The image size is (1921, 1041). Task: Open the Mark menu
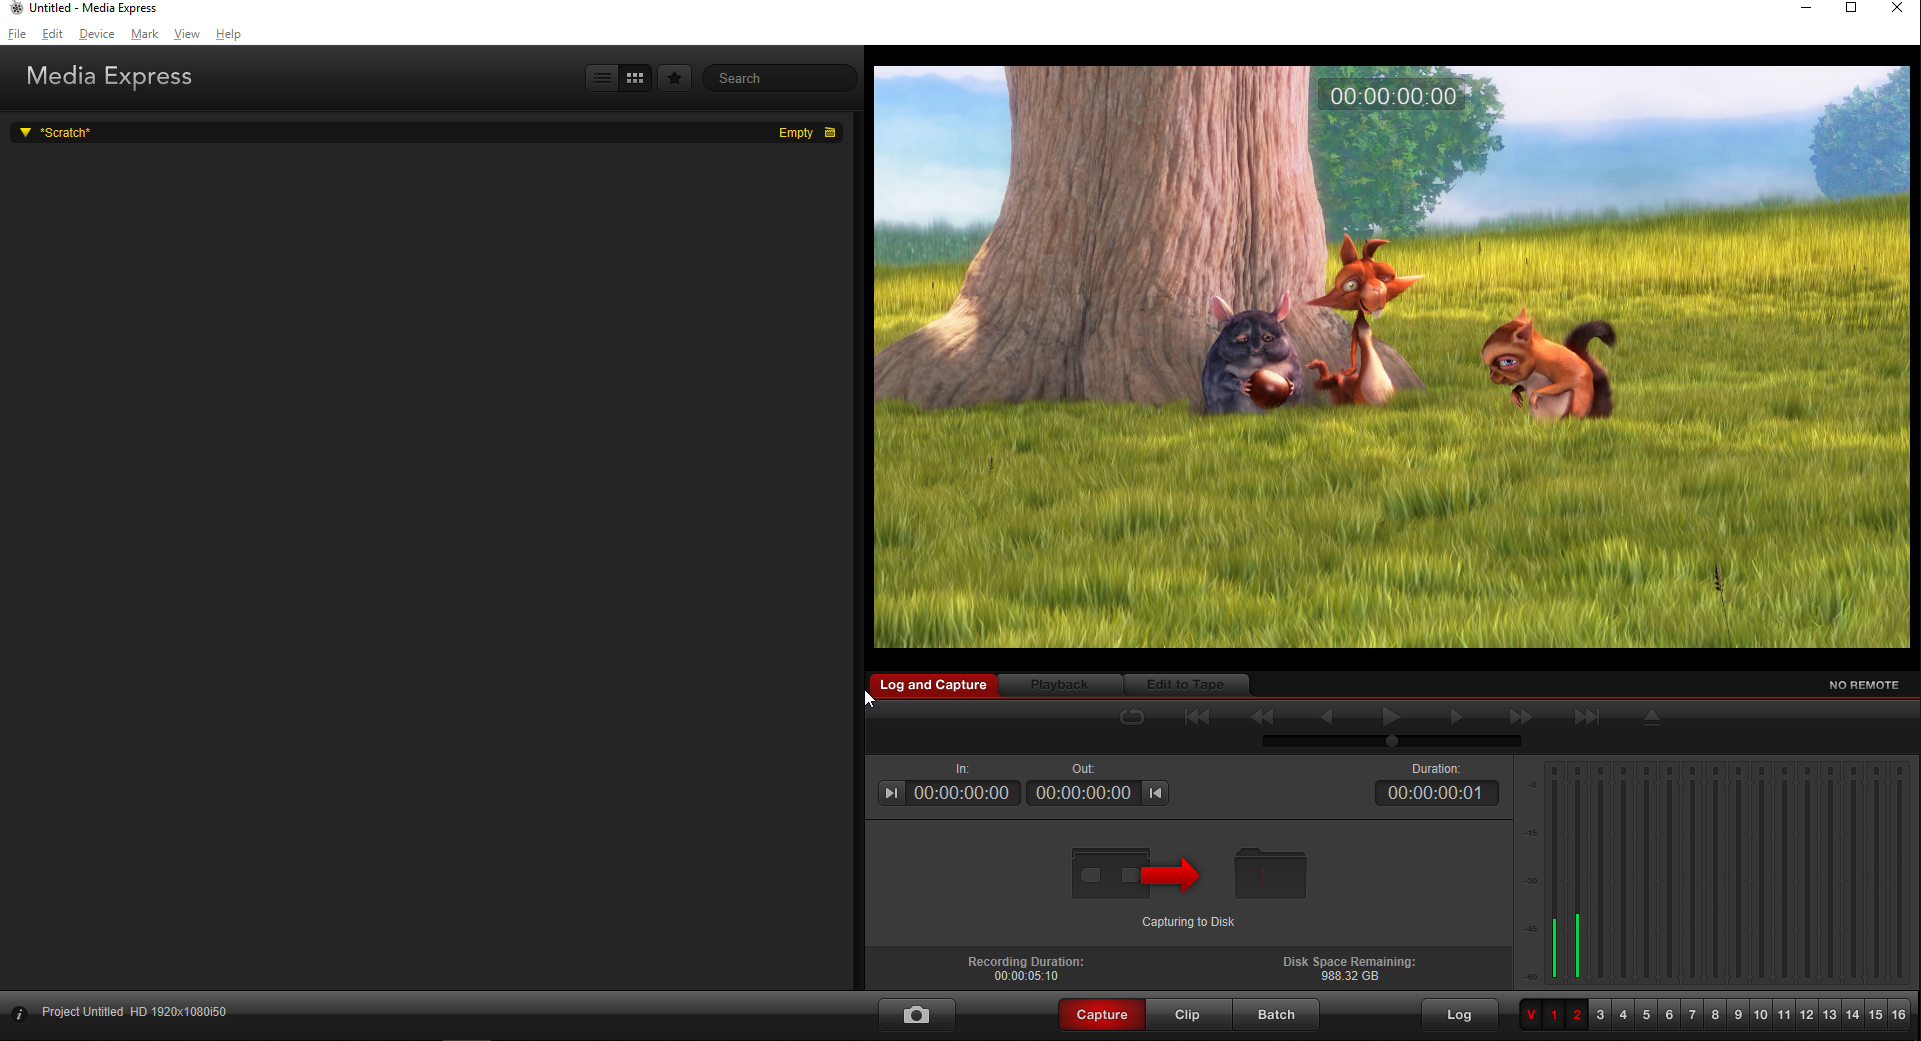pos(144,34)
